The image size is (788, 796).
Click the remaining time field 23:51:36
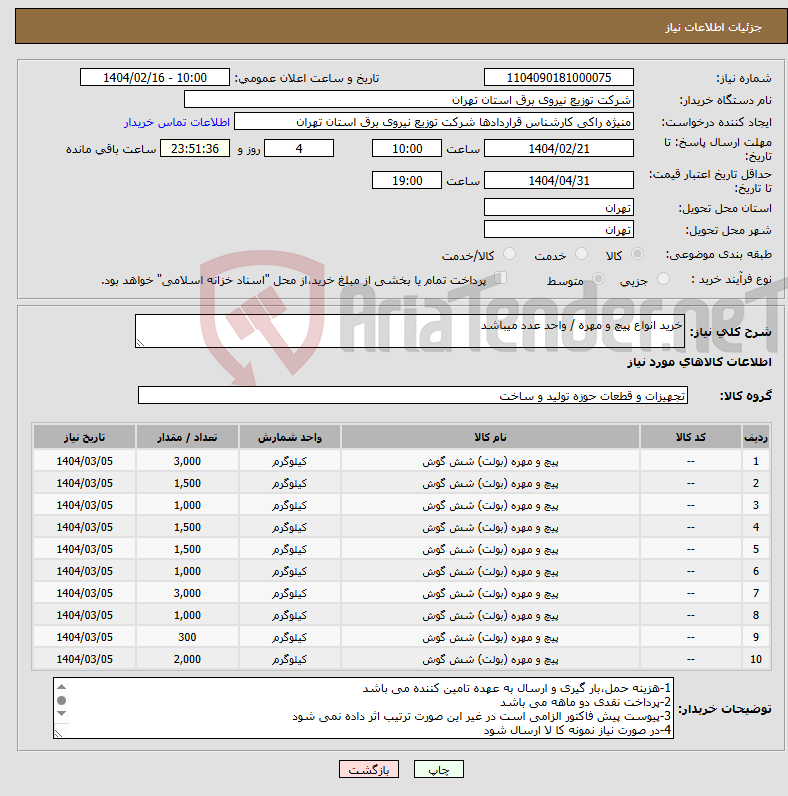tap(195, 149)
